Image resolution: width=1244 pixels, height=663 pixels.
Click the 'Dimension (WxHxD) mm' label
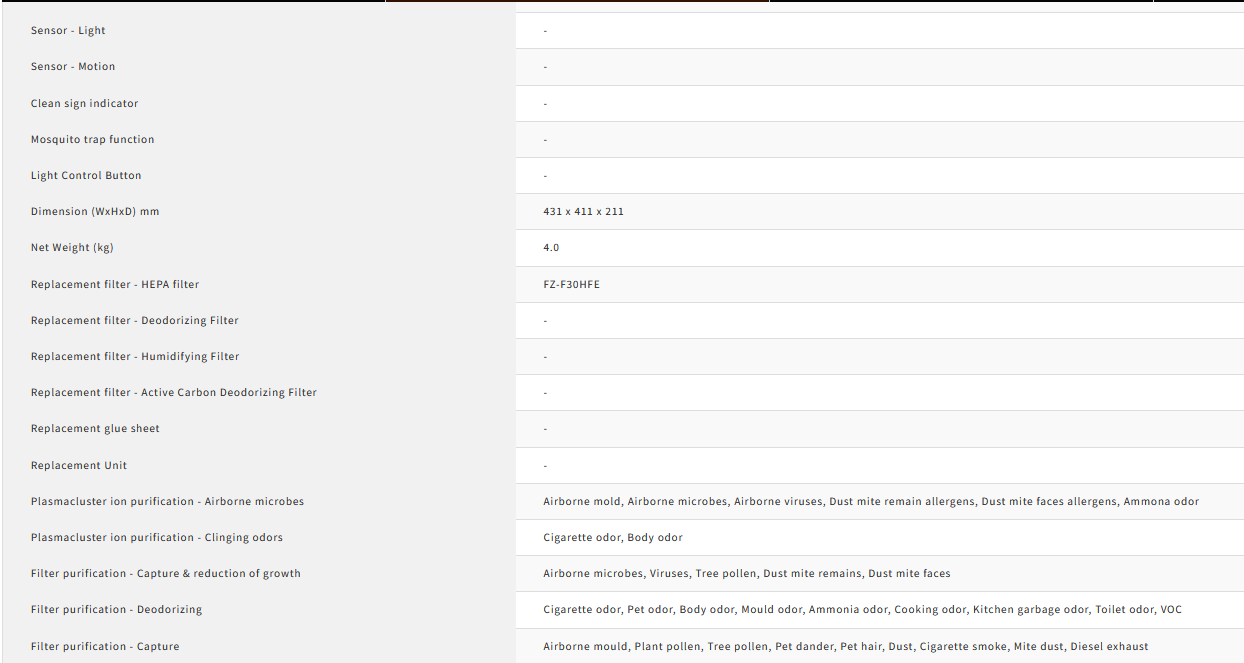pyautogui.click(x=95, y=212)
